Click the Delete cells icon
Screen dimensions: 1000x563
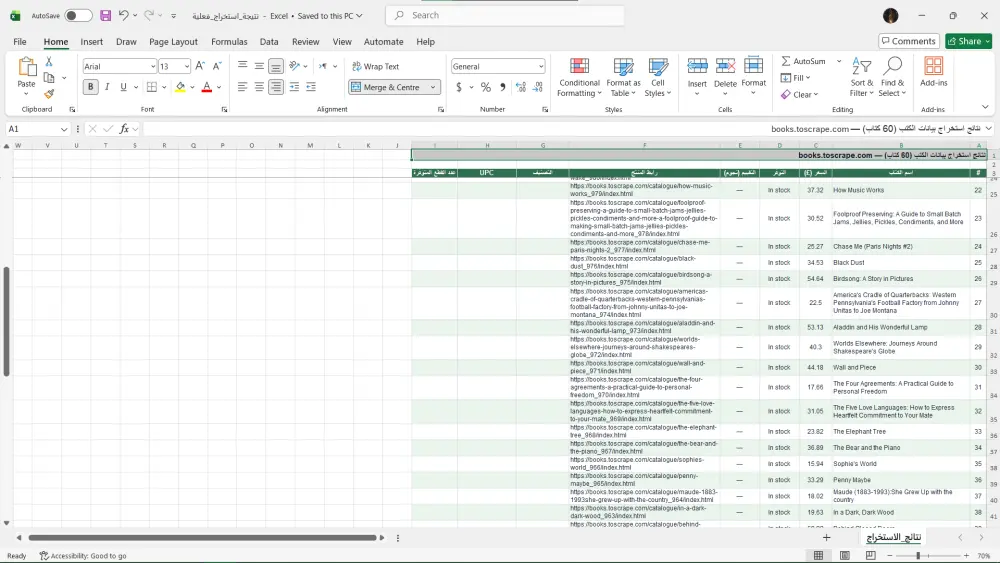click(725, 66)
